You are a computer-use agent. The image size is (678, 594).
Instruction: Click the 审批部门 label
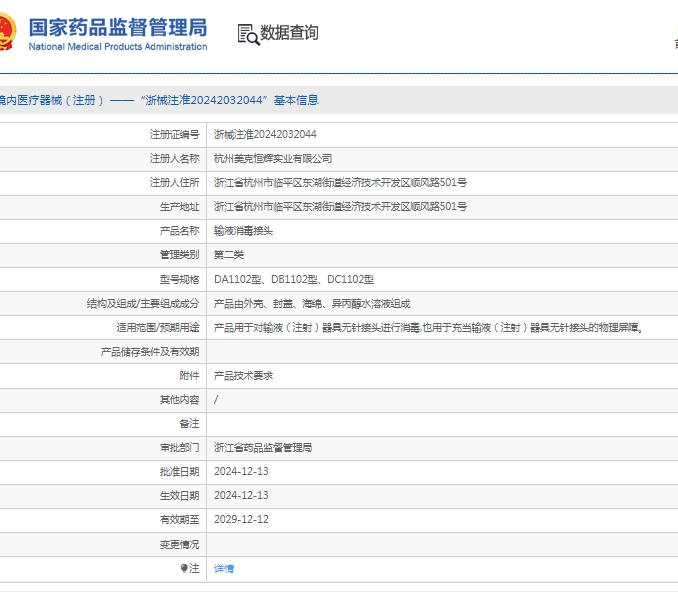(179, 447)
